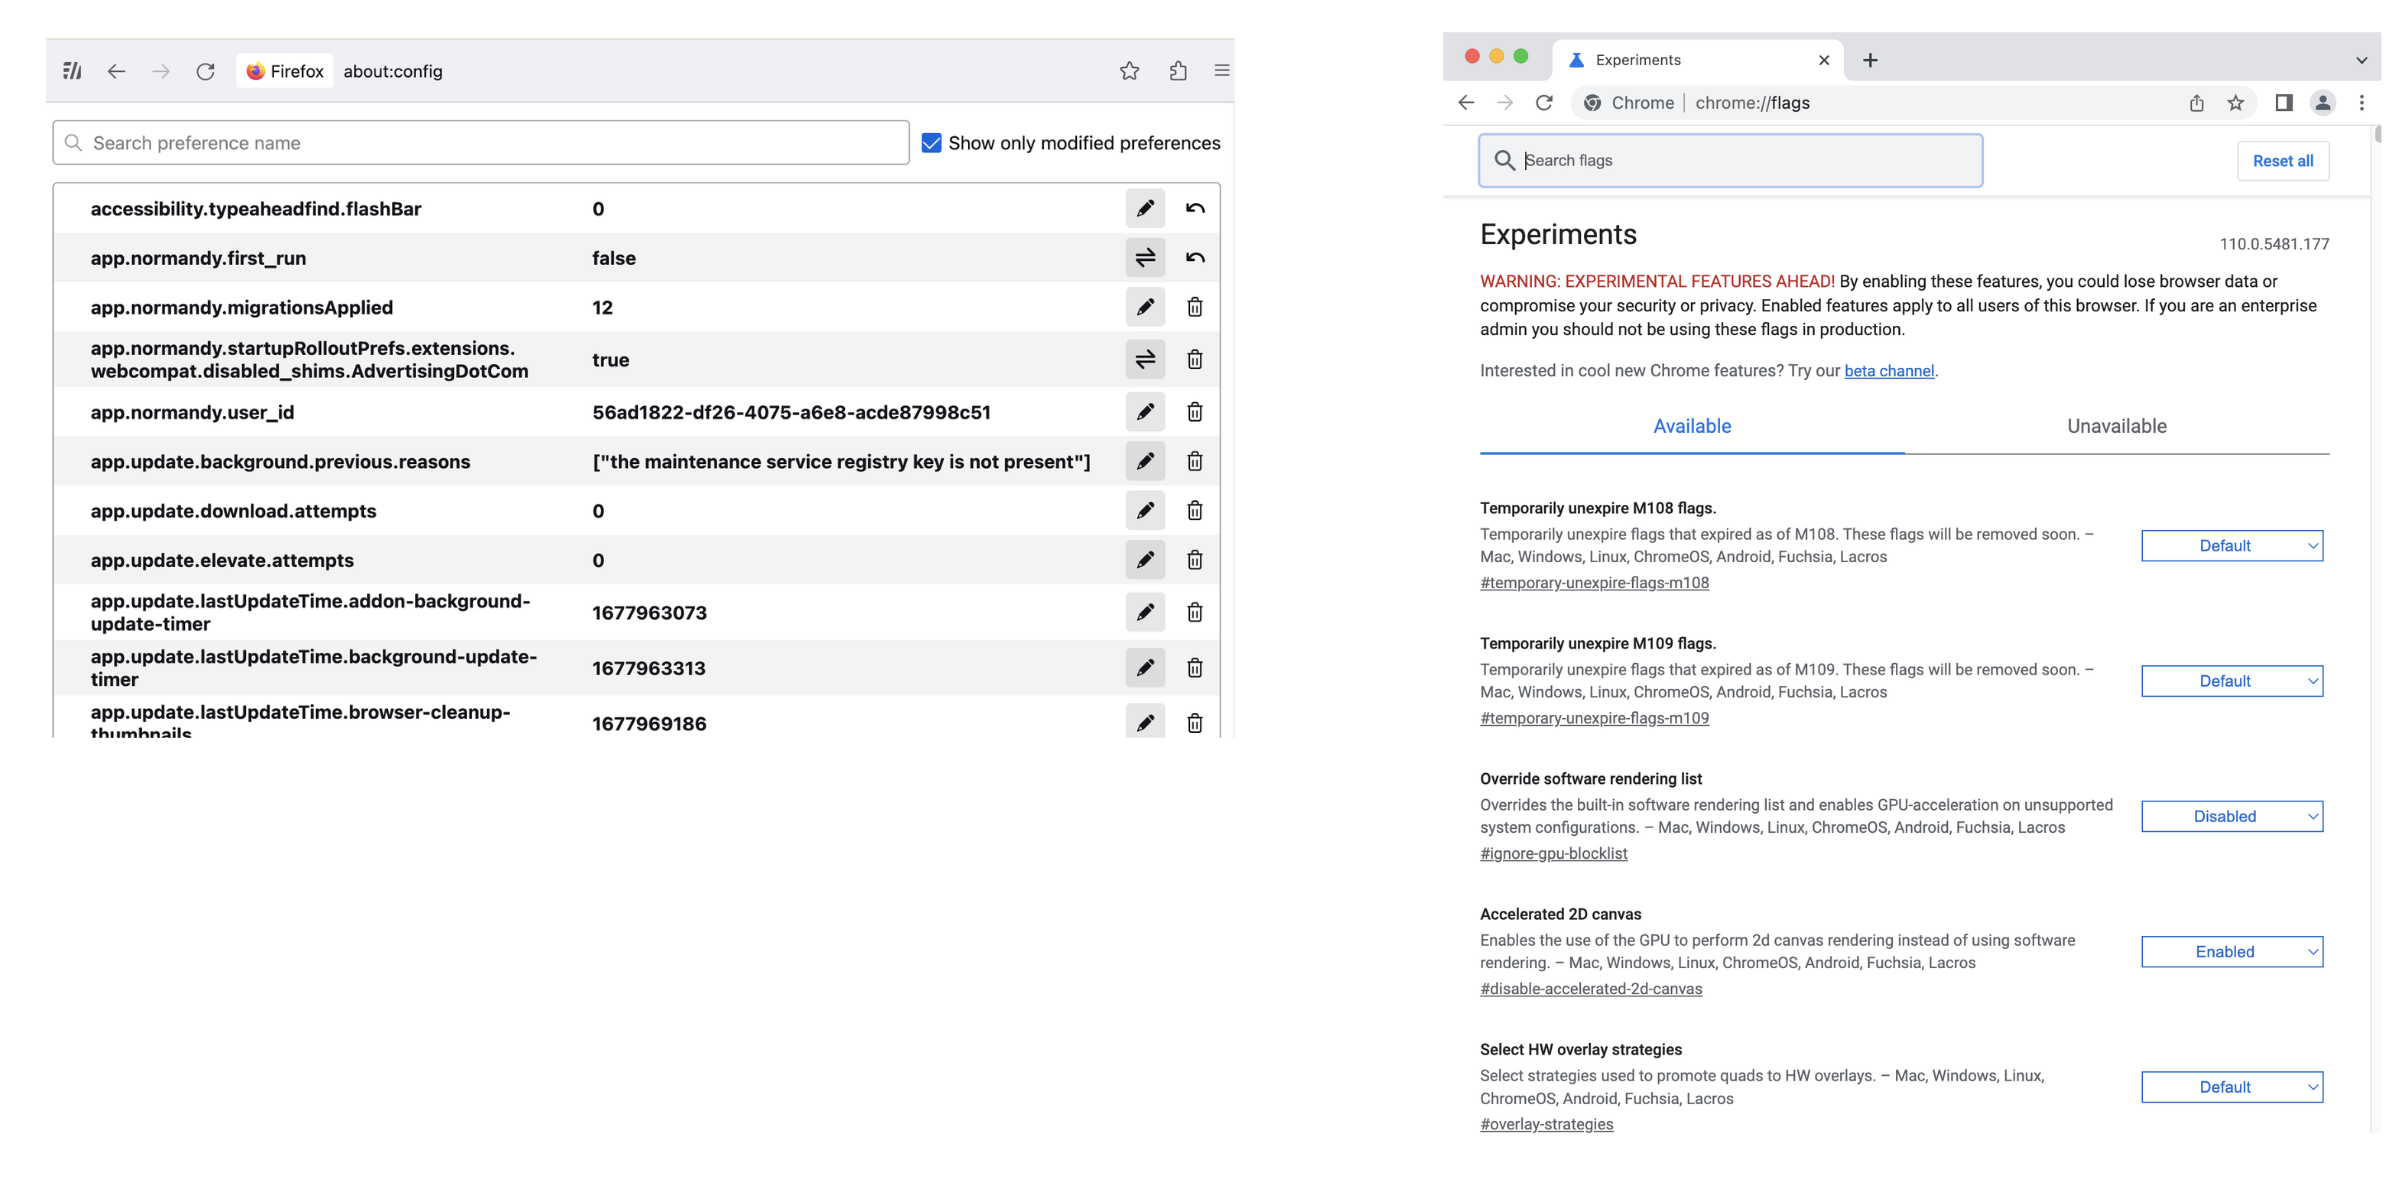The width and height of the screenshot is (2392, 1184).
Task: Reset app.normandy.first_run with undo arrow
Action: (x=1195, y=258)
